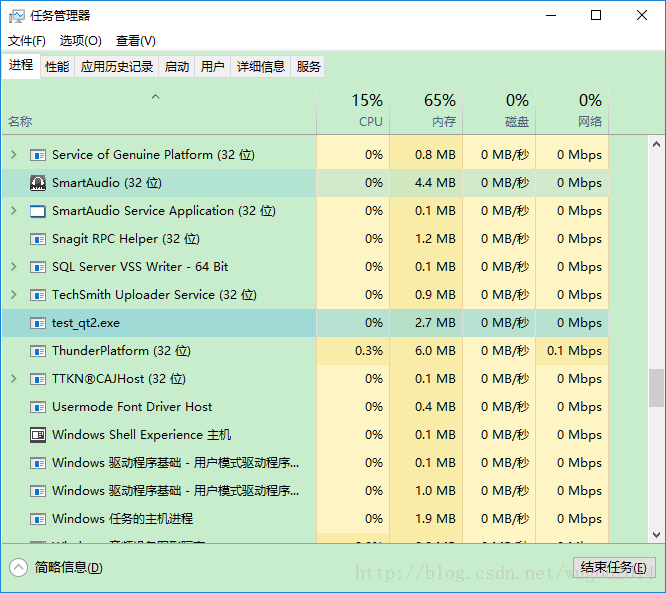Click the Service of Genuine Platform process icon
This screenshot has height=593, width=666.
coord(38,155)
